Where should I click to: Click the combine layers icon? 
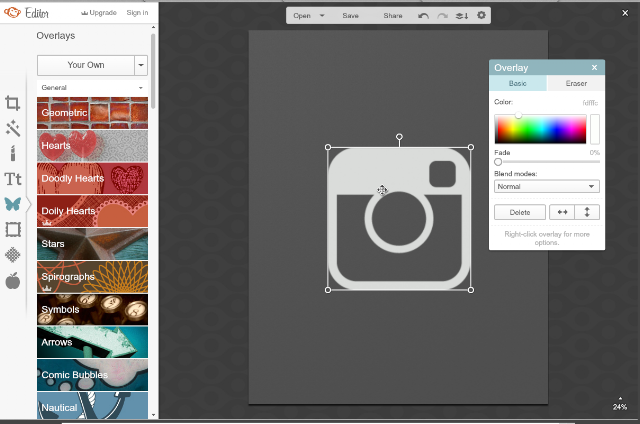tap(462, 16)
